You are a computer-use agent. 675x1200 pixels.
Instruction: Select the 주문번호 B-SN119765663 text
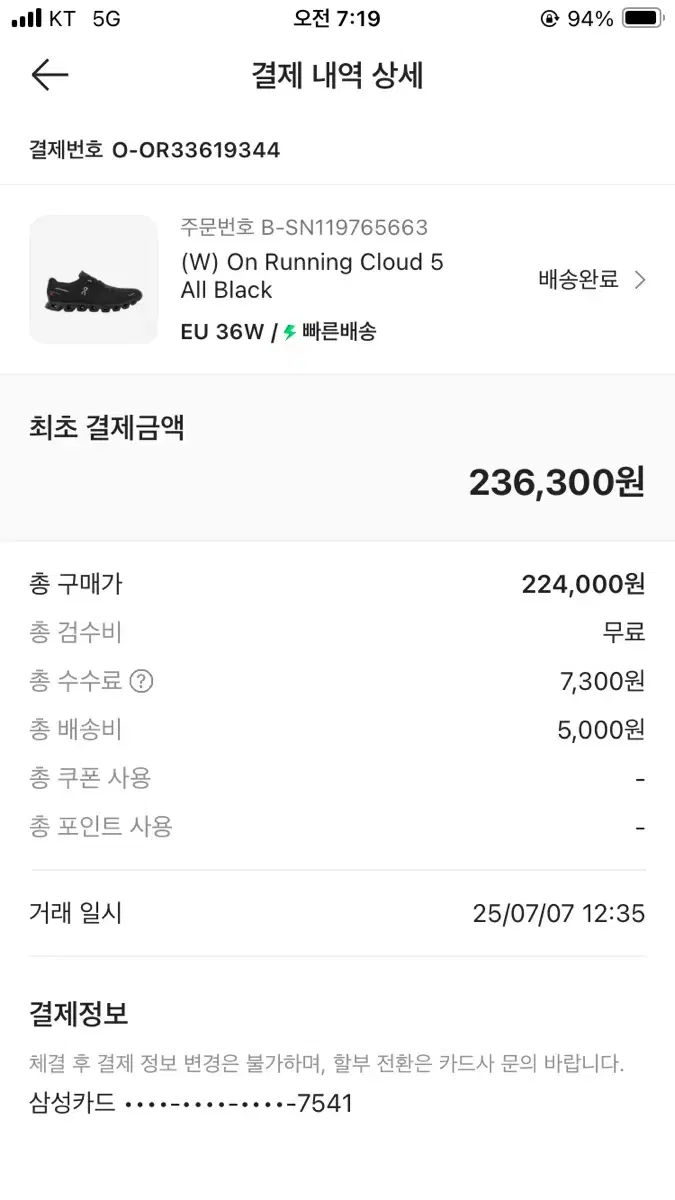[x=304, y=227]
